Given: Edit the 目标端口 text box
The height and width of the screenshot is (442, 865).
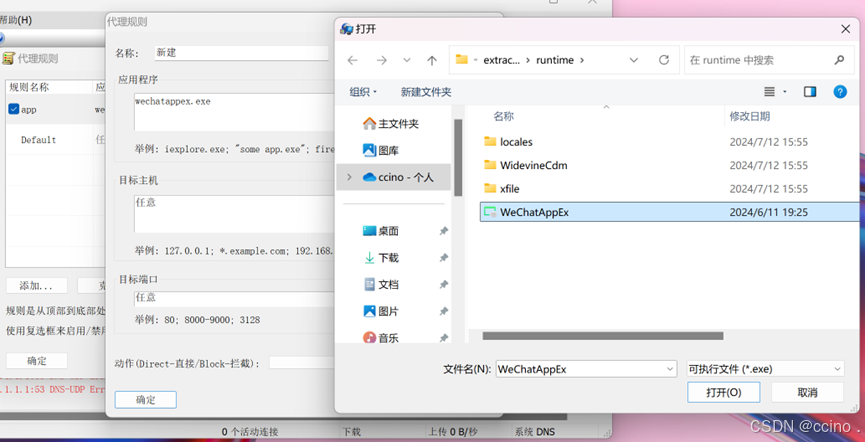Looking at the screenshot, I should [233, 299].
